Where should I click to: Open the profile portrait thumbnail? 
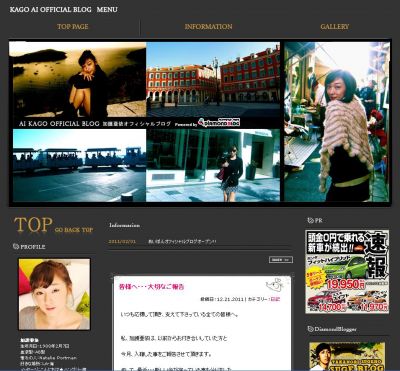tap(54, 294)
